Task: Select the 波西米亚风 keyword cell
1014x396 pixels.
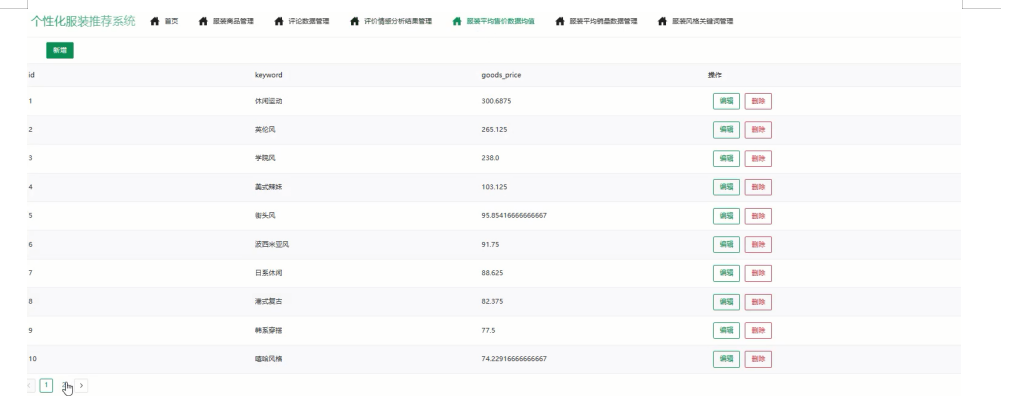Action: point(272,245)
